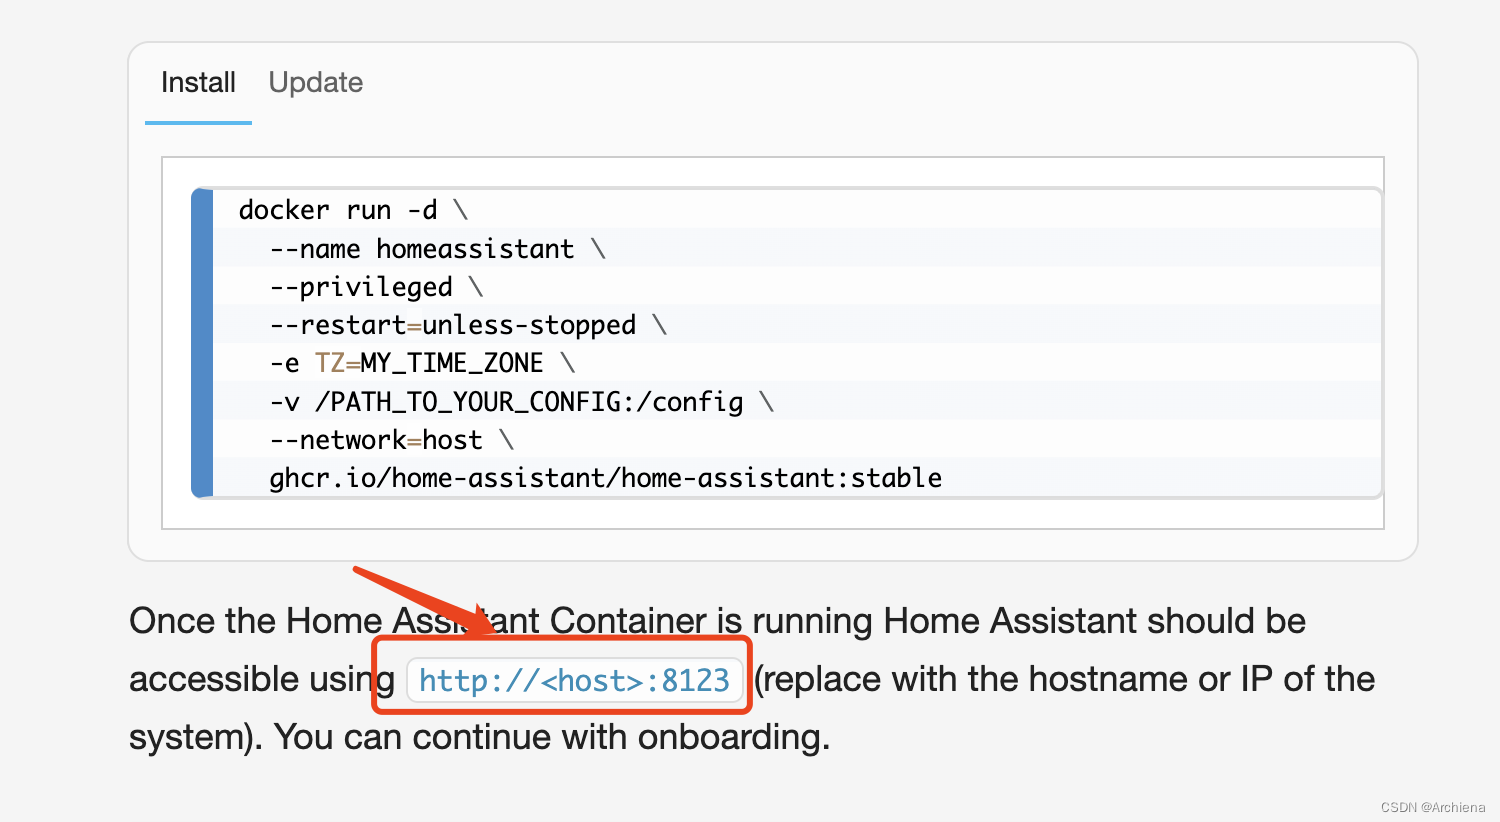
Task: Select the Install tab
Action: click(198, 83)
